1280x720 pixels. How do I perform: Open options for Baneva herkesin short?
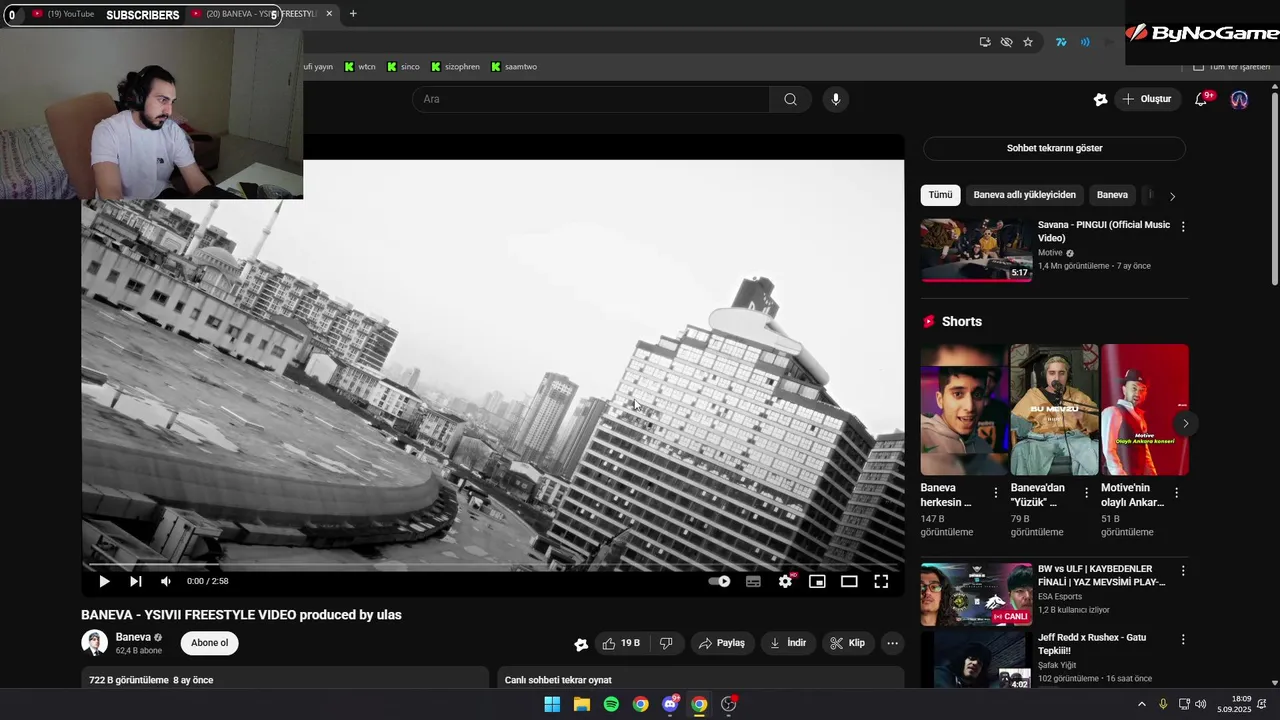[995, 493]
